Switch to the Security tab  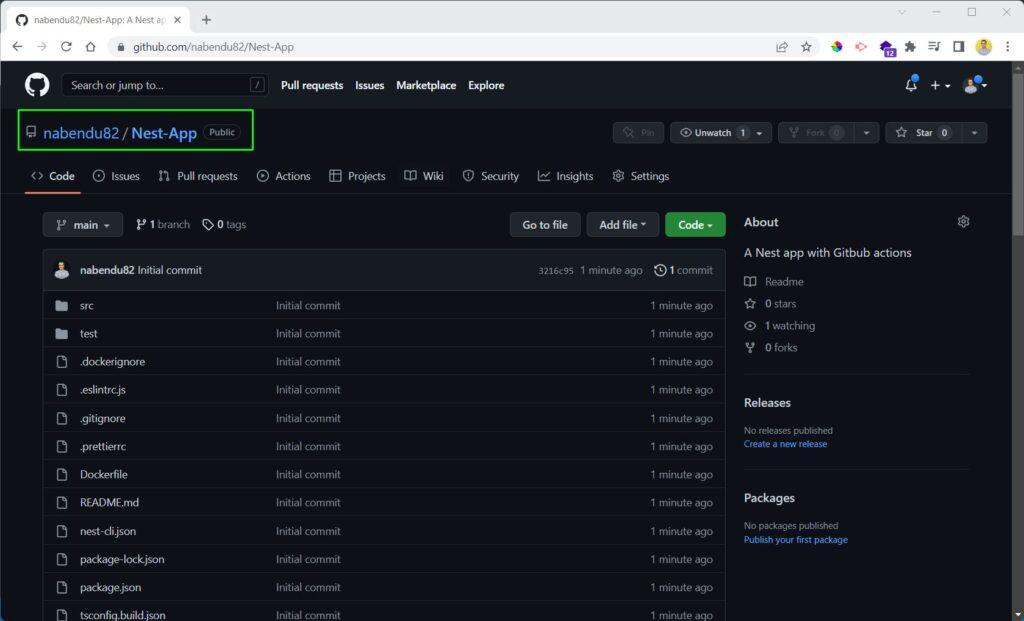(x=490, y=176)
